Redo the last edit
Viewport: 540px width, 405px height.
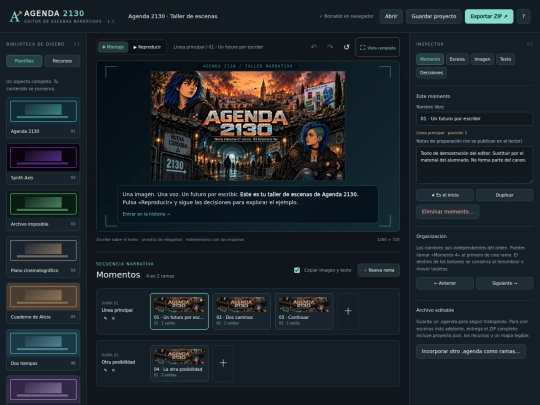(330, 47)
